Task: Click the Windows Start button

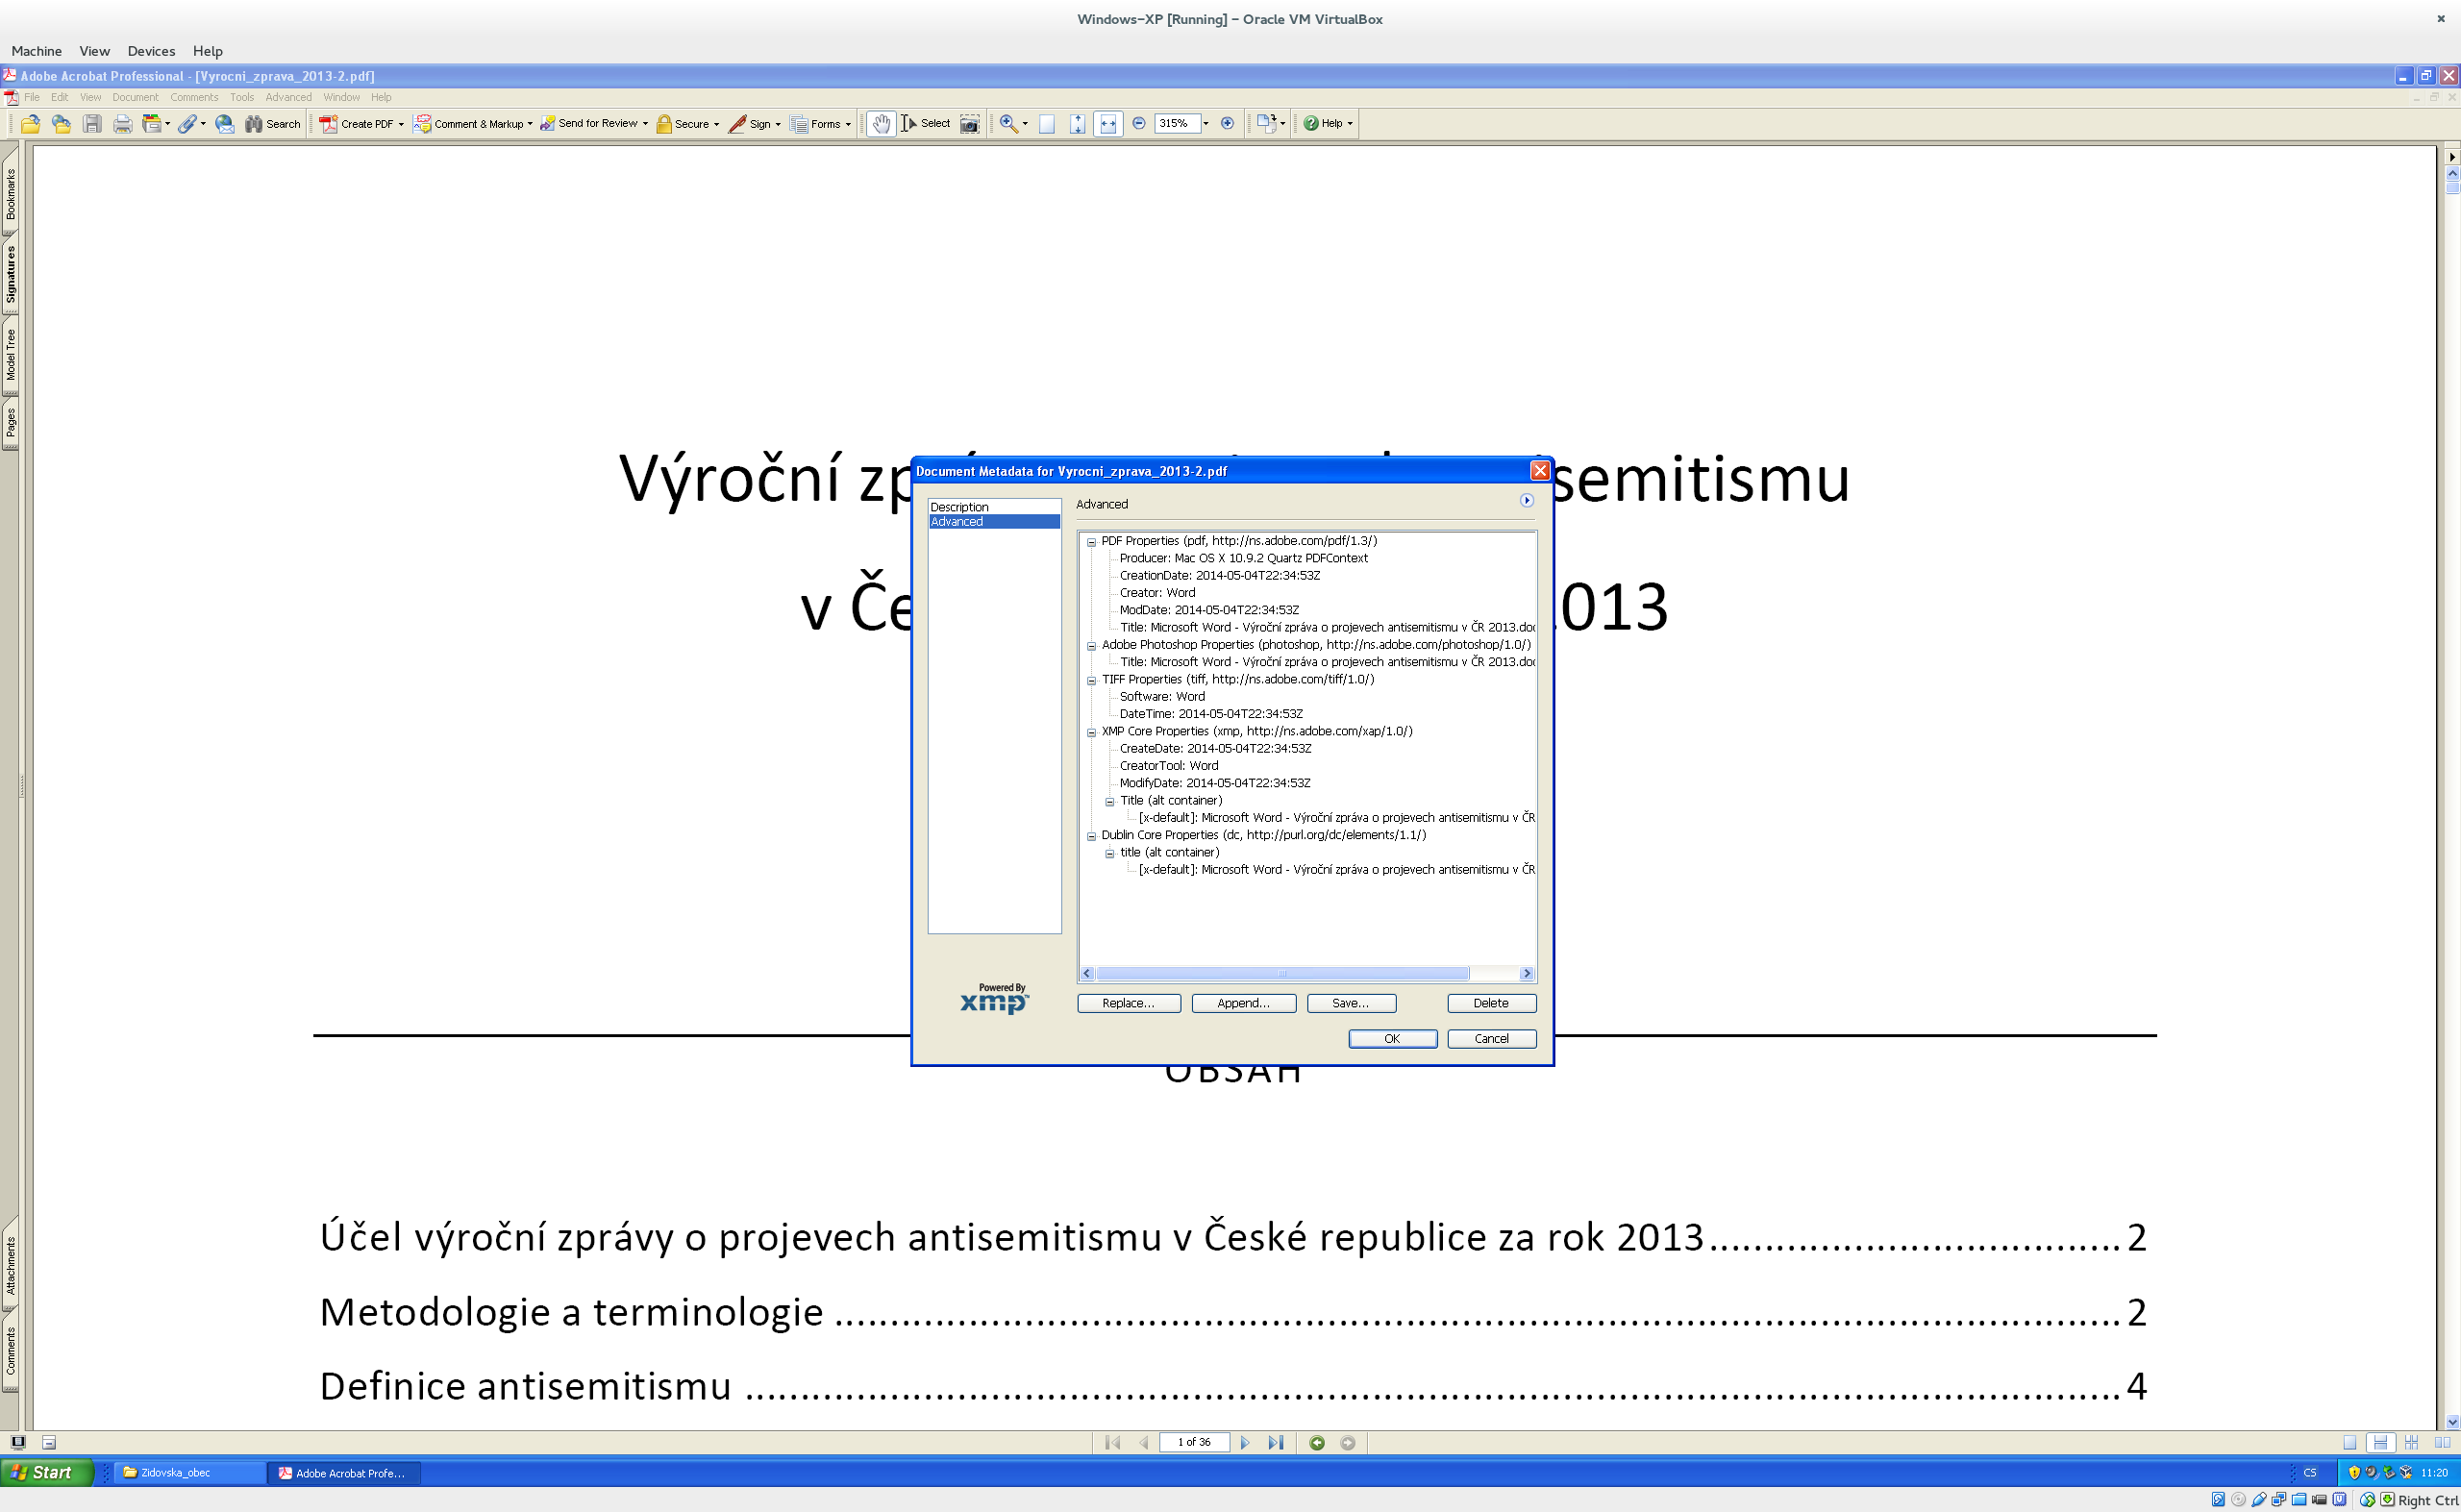Action: tap(45, 1473)
